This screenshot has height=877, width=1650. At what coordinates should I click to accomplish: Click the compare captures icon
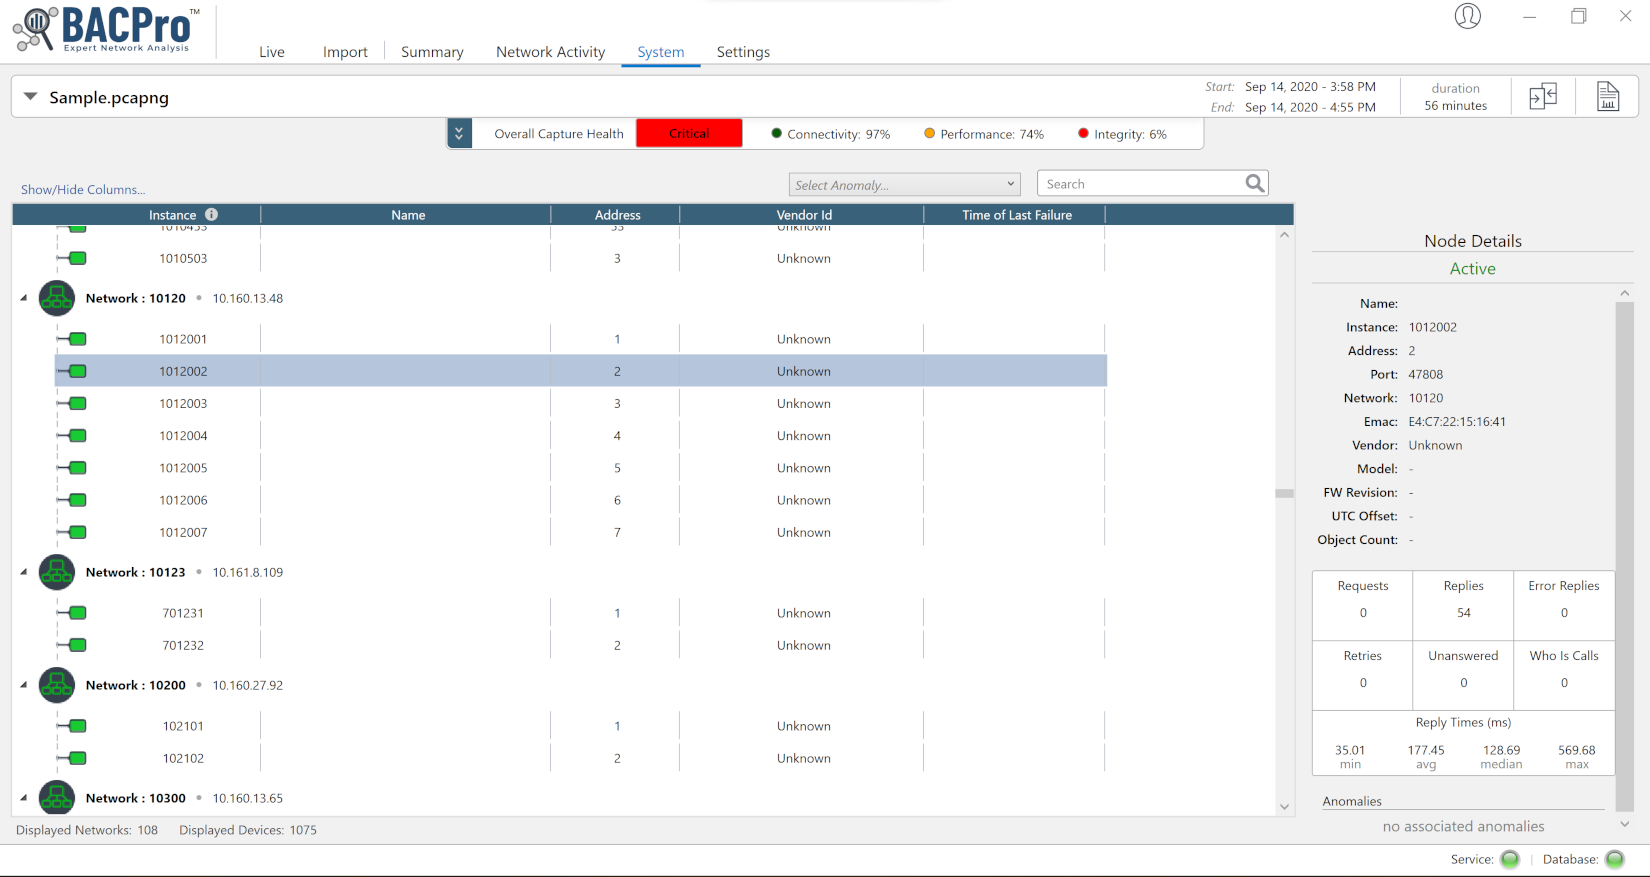click(x=1543, y=96)
